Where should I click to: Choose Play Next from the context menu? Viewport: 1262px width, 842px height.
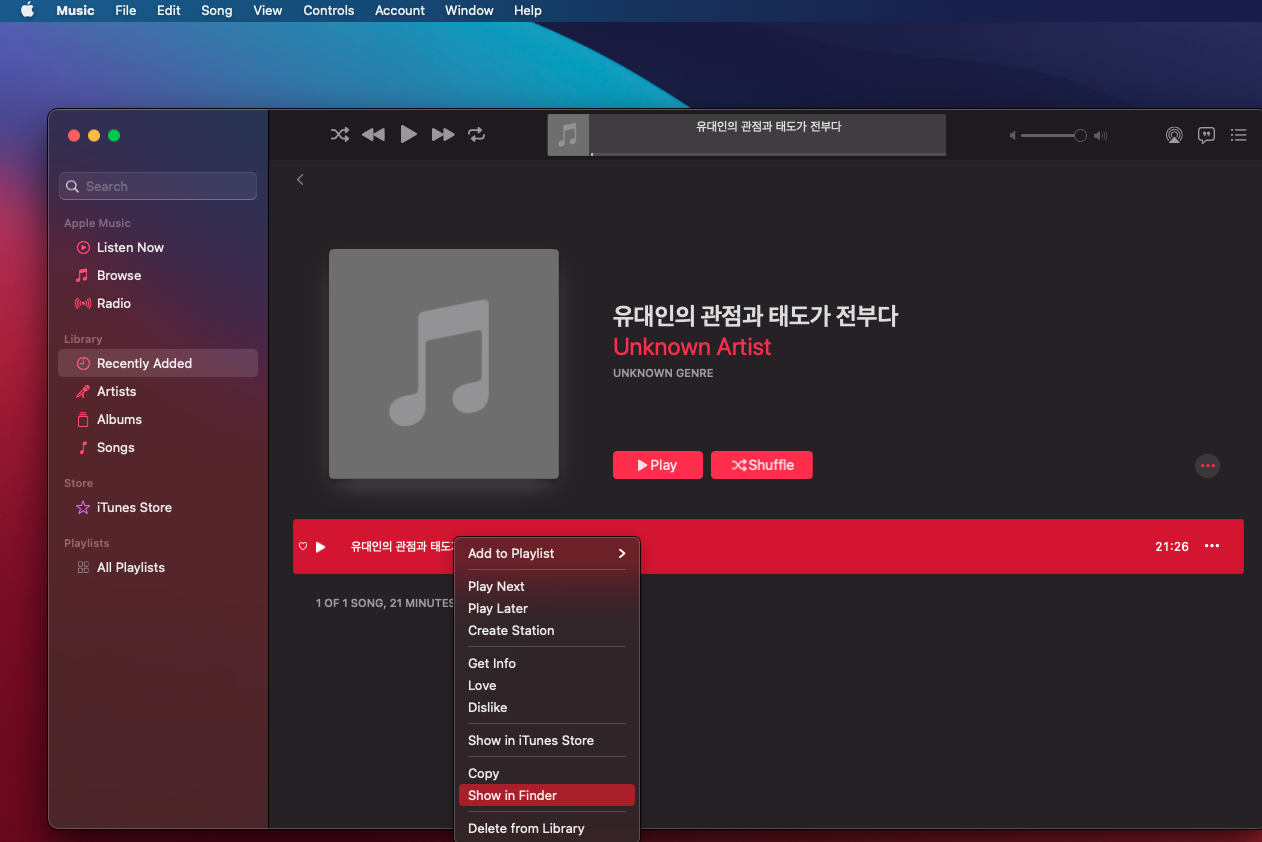(x=547, y=586)
